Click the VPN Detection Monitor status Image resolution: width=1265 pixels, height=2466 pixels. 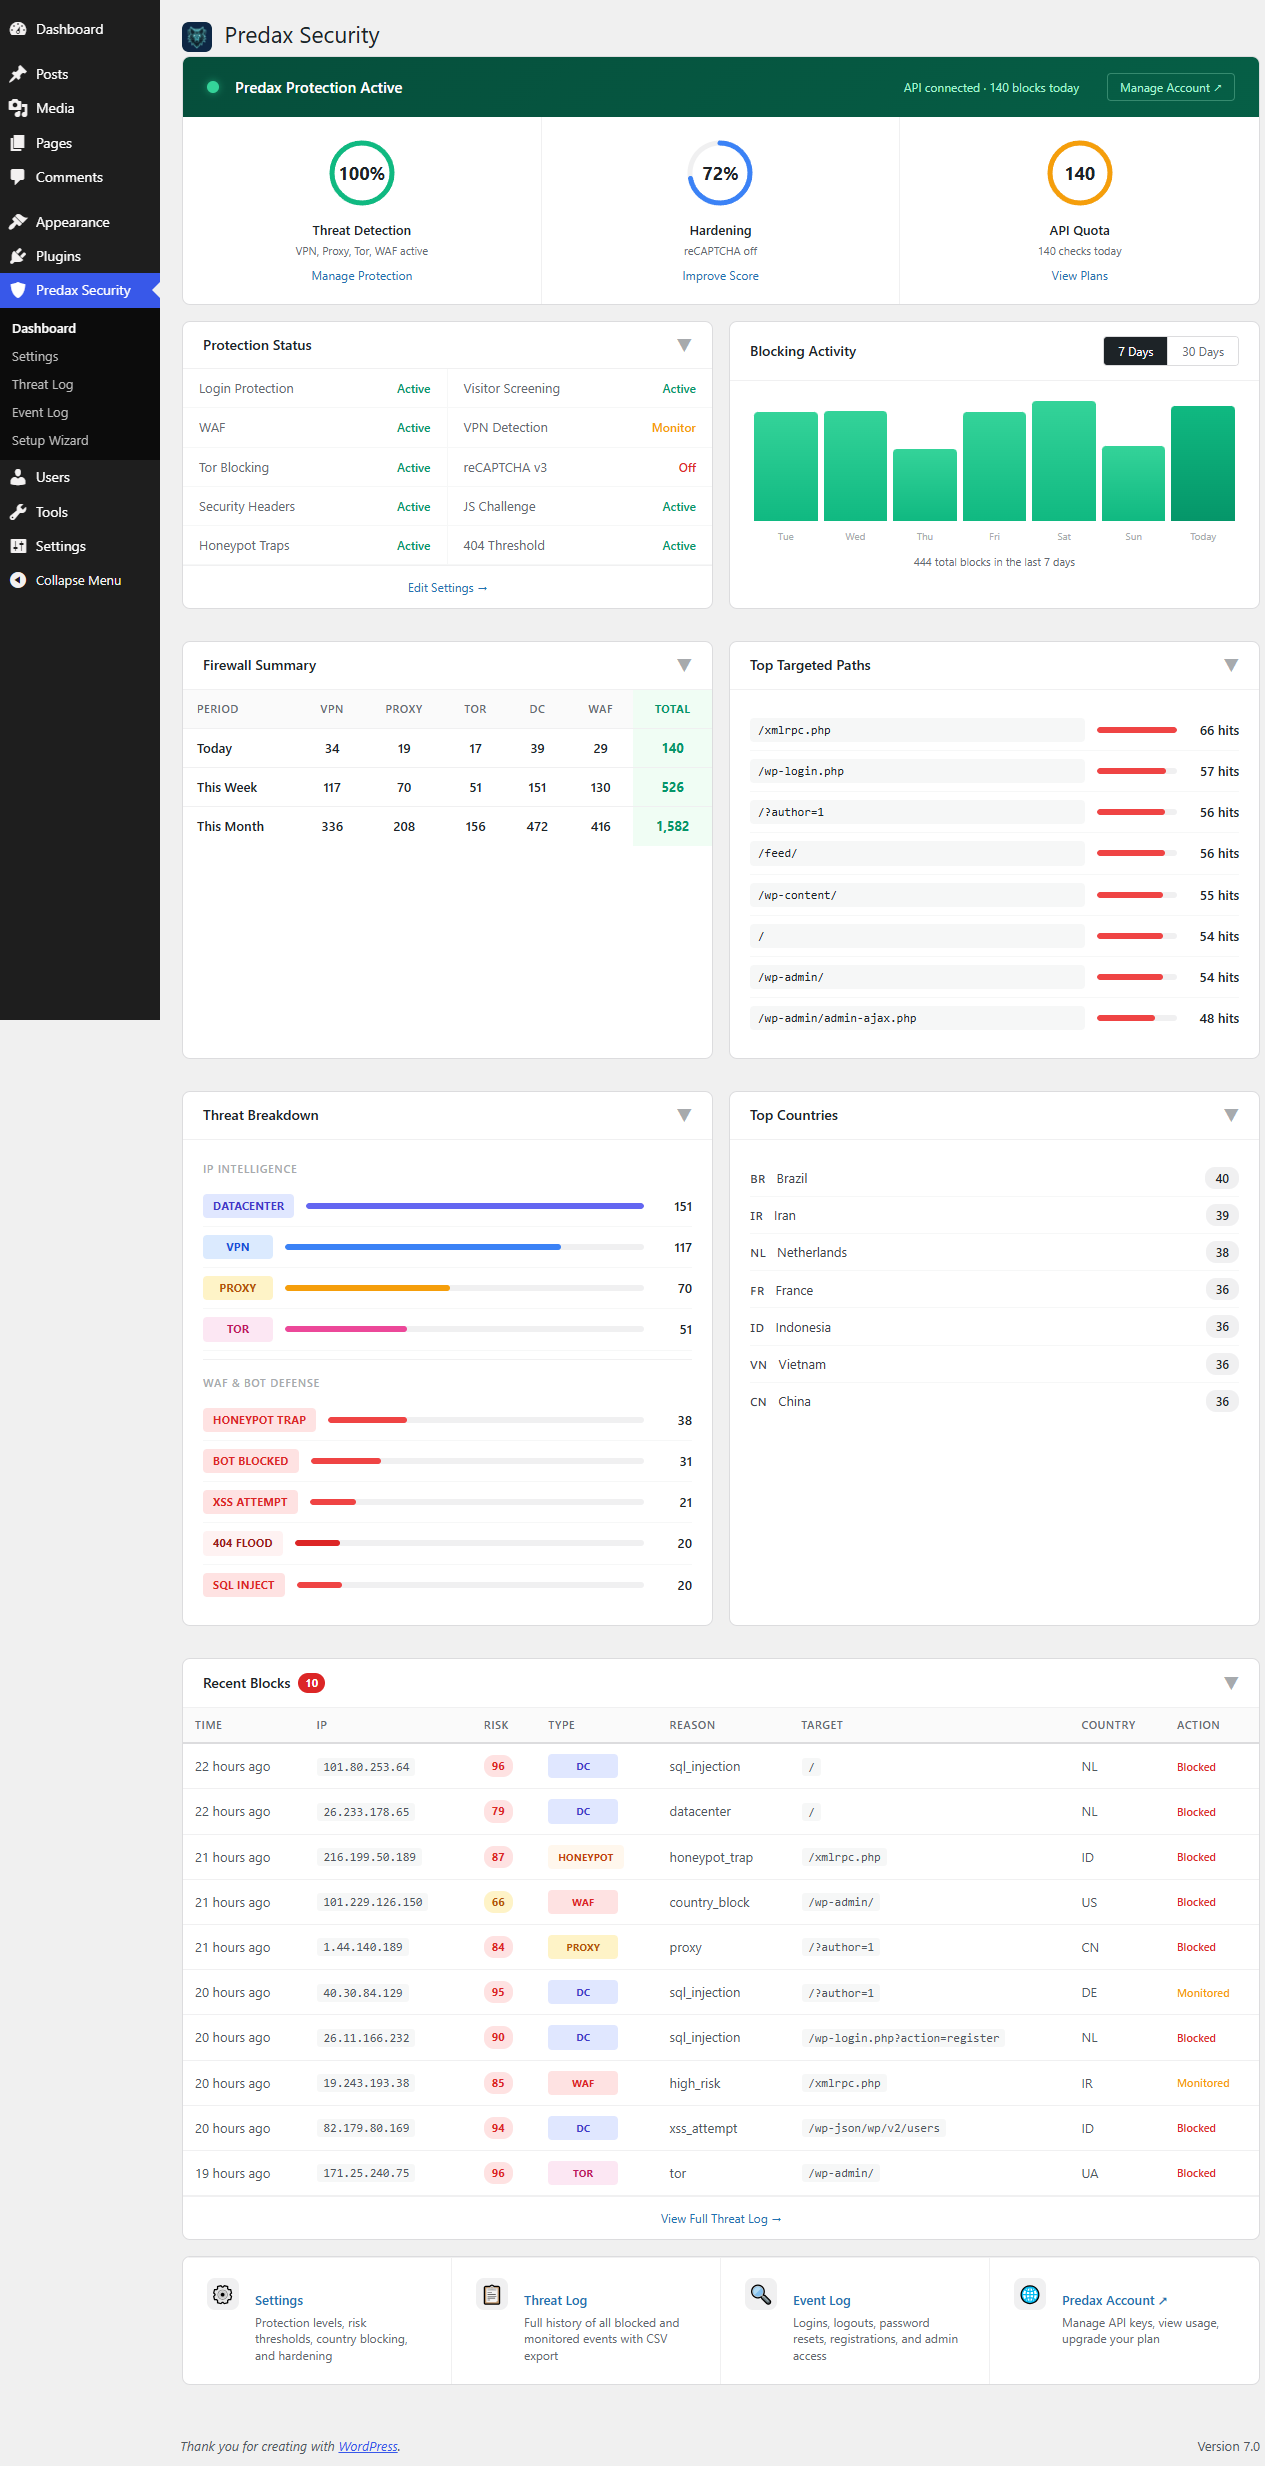pos(674,428)
